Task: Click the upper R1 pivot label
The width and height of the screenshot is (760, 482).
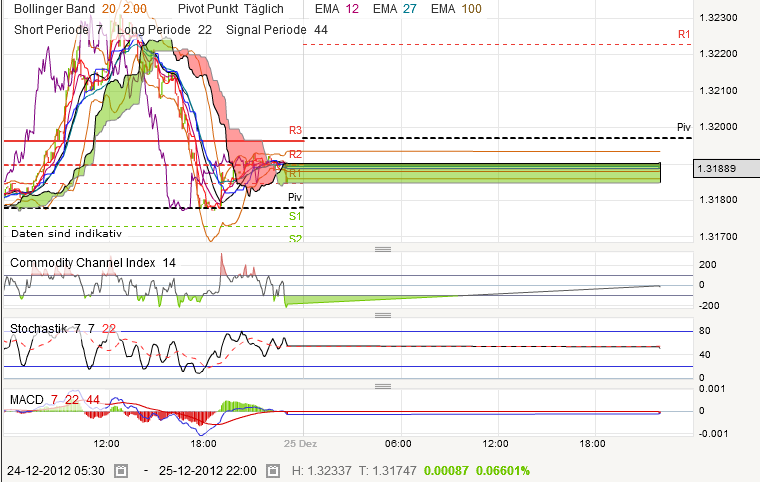Action: pos(684,34)
